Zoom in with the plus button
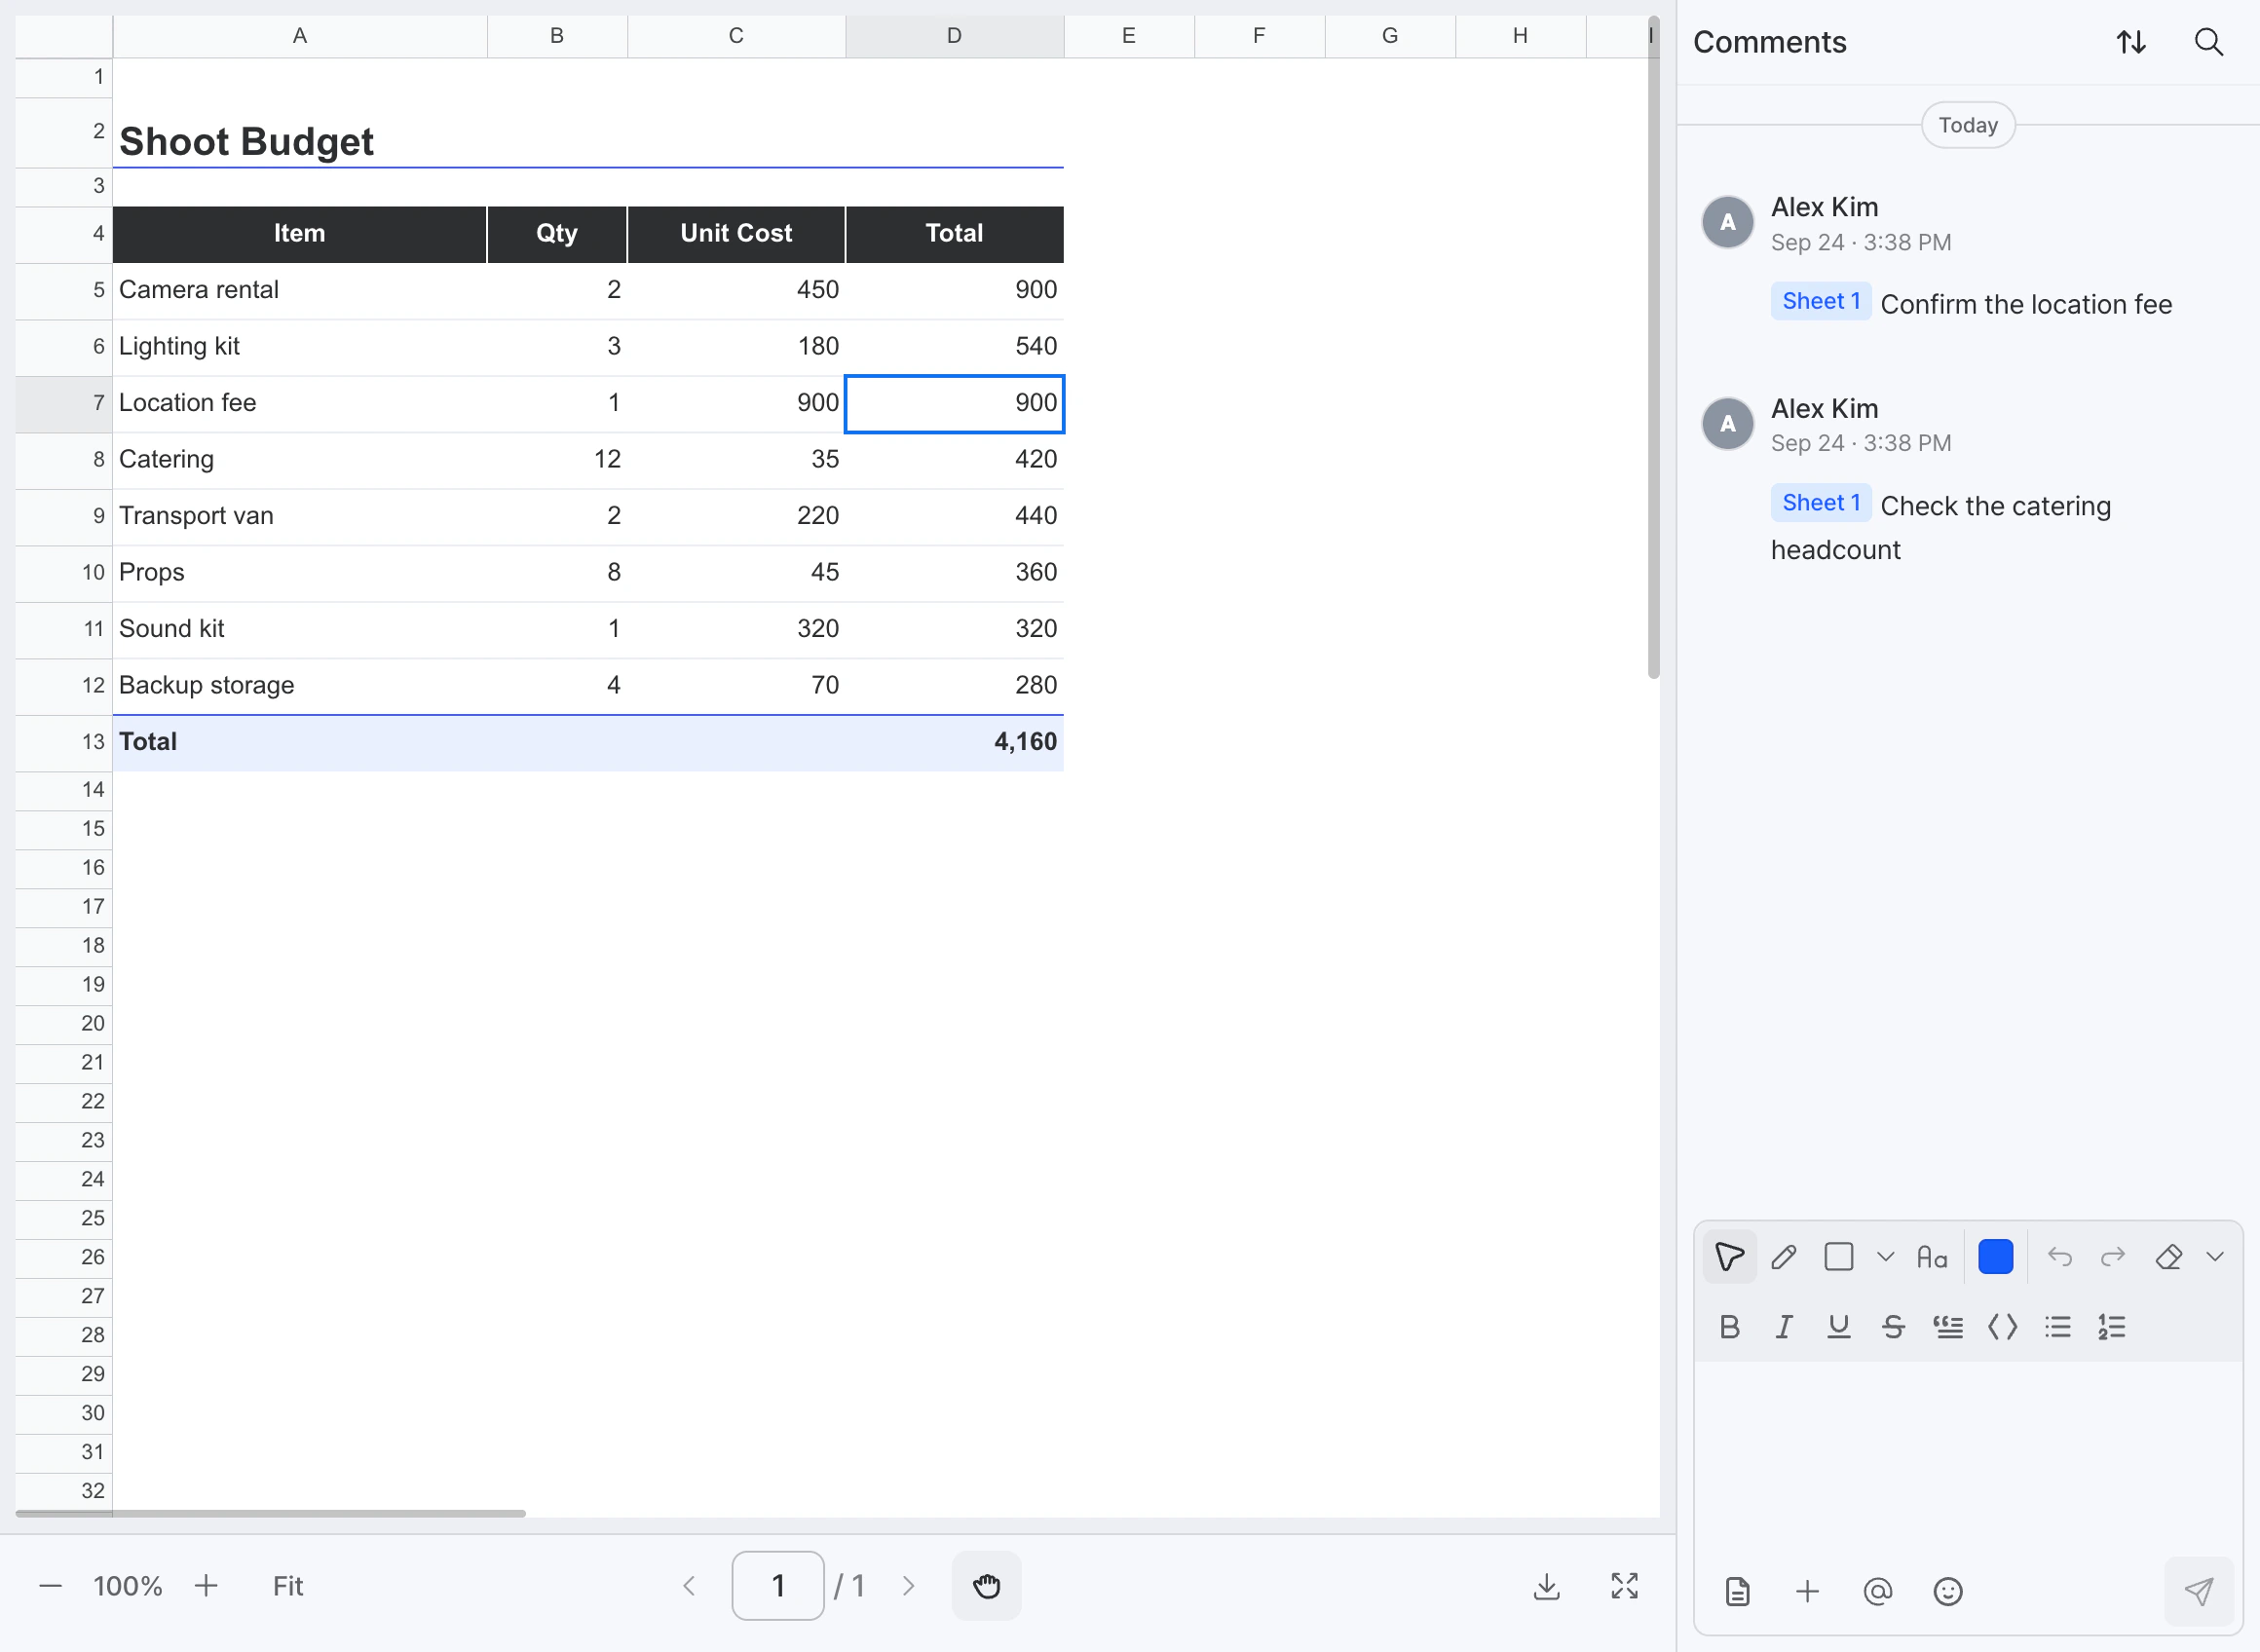2260x1652 pixels. click(206, 1586)
